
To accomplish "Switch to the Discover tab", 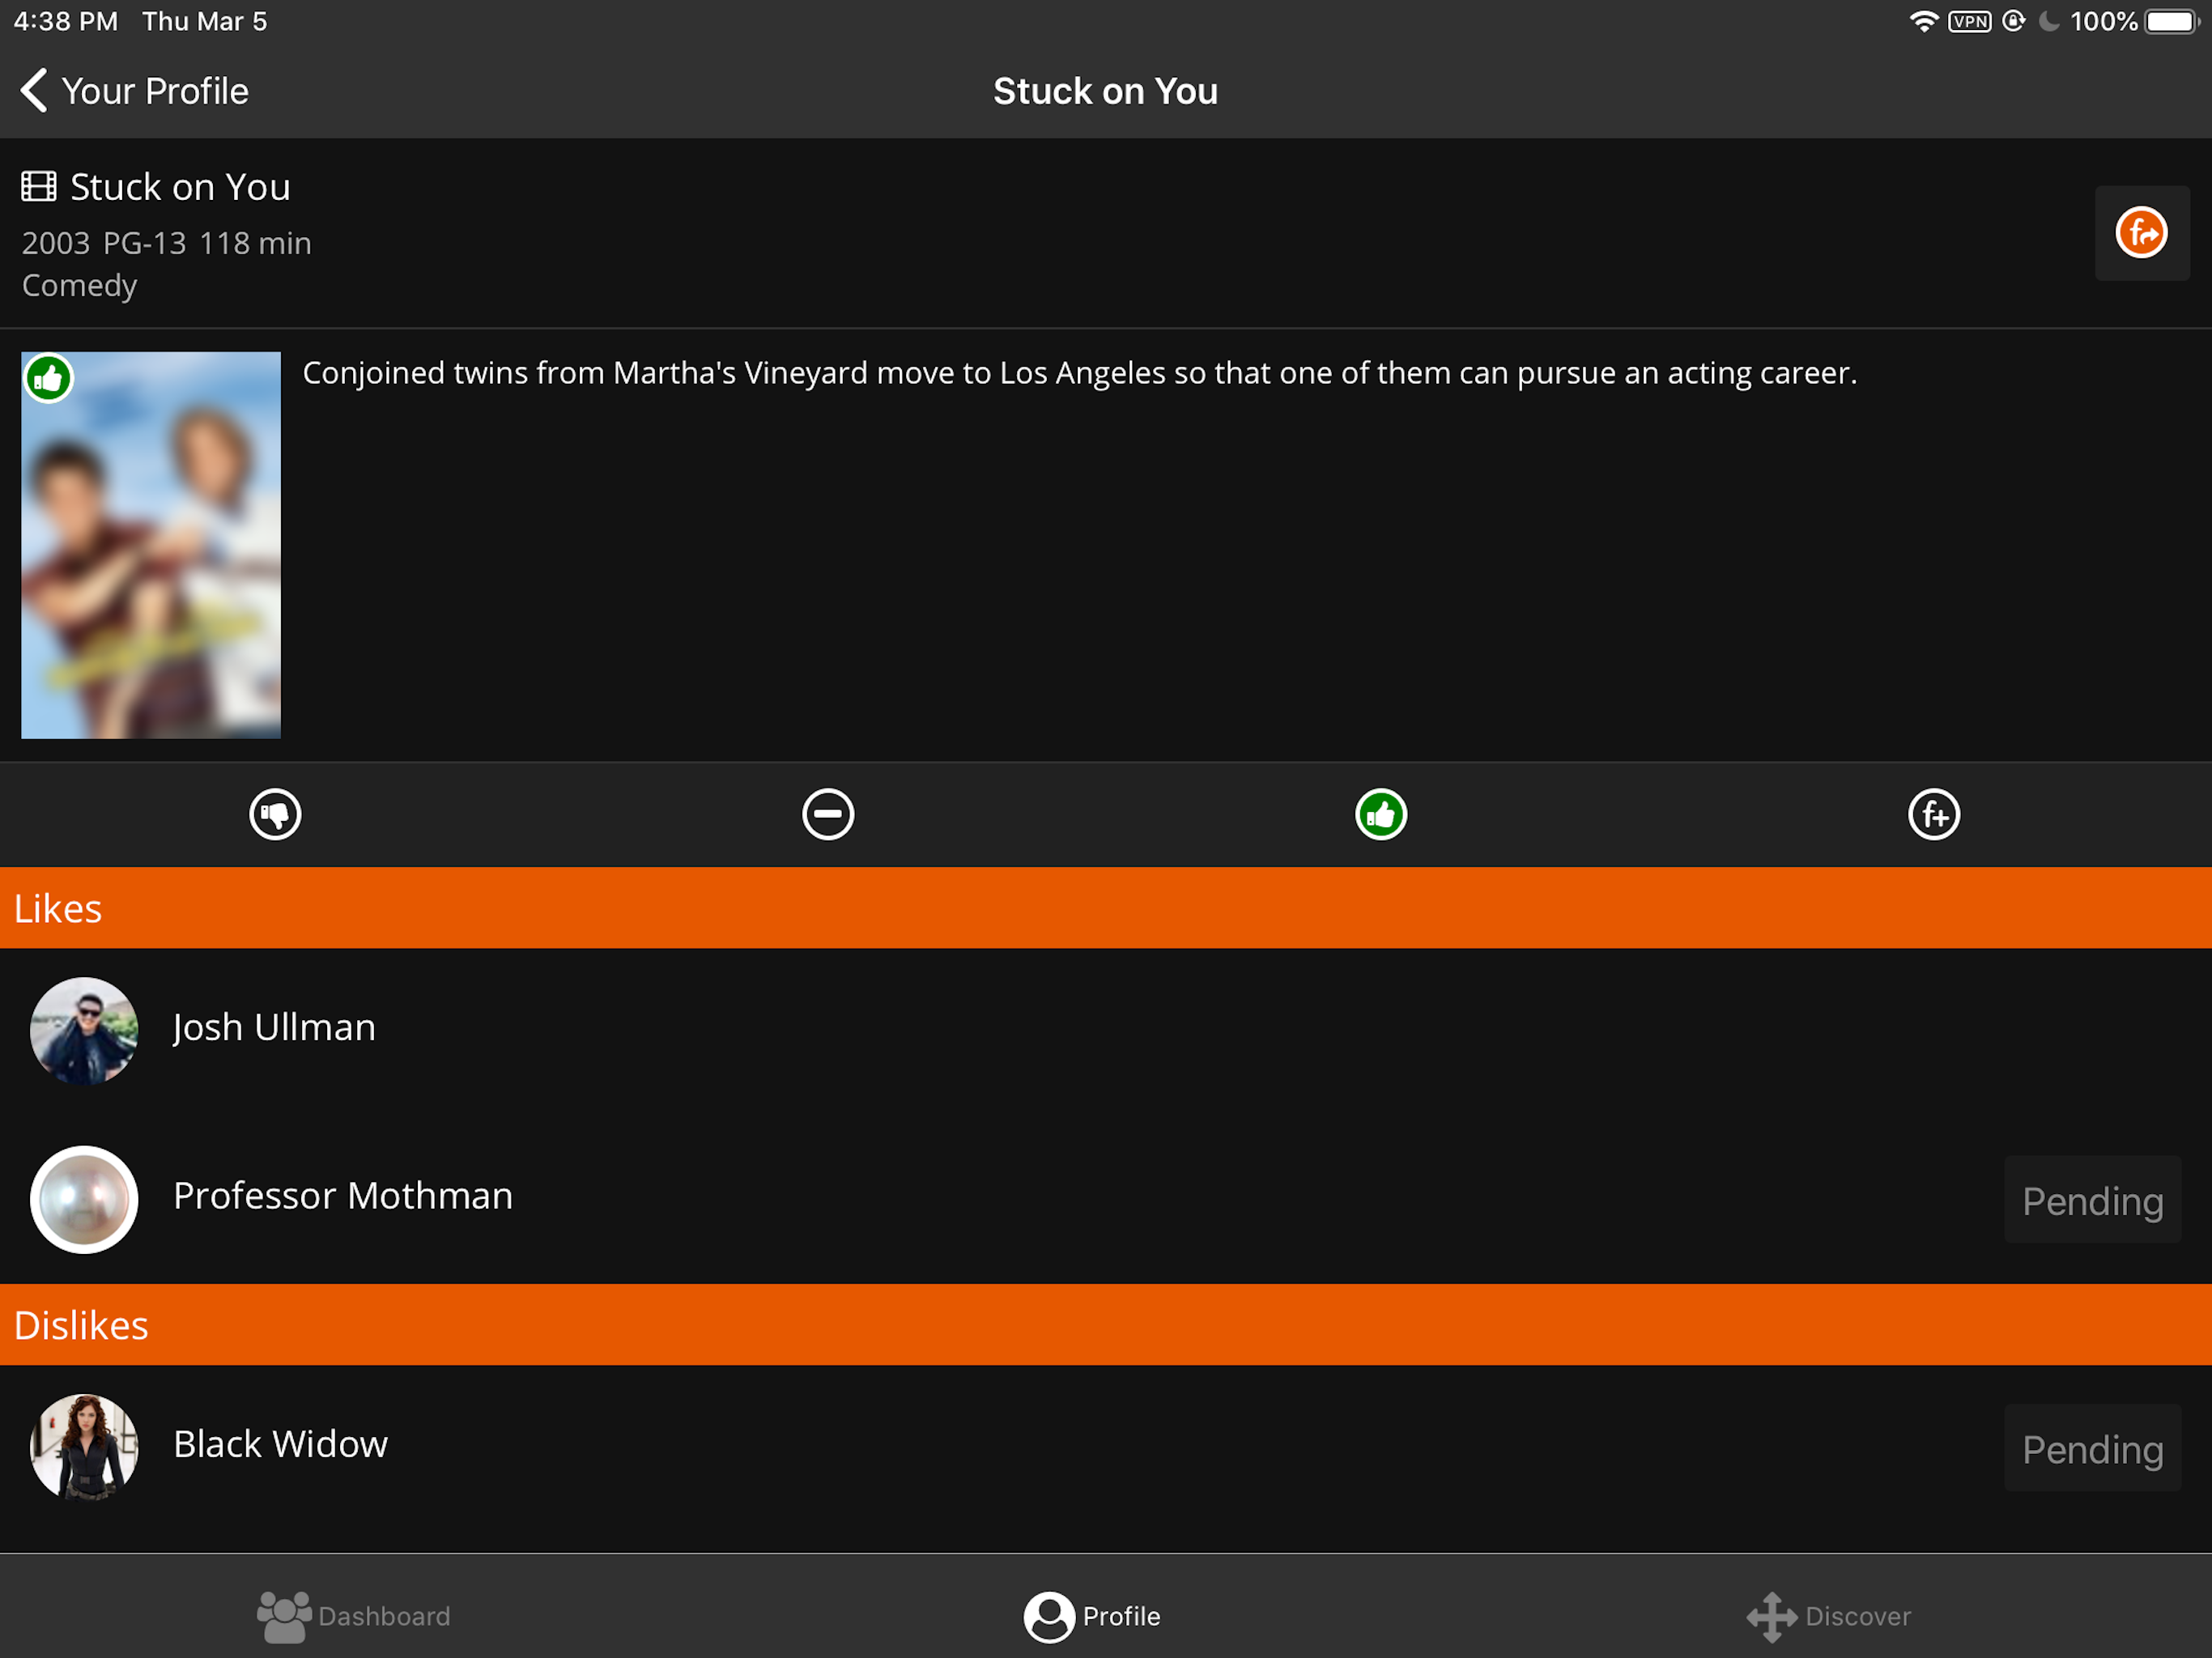I will pos(1829,1616).
